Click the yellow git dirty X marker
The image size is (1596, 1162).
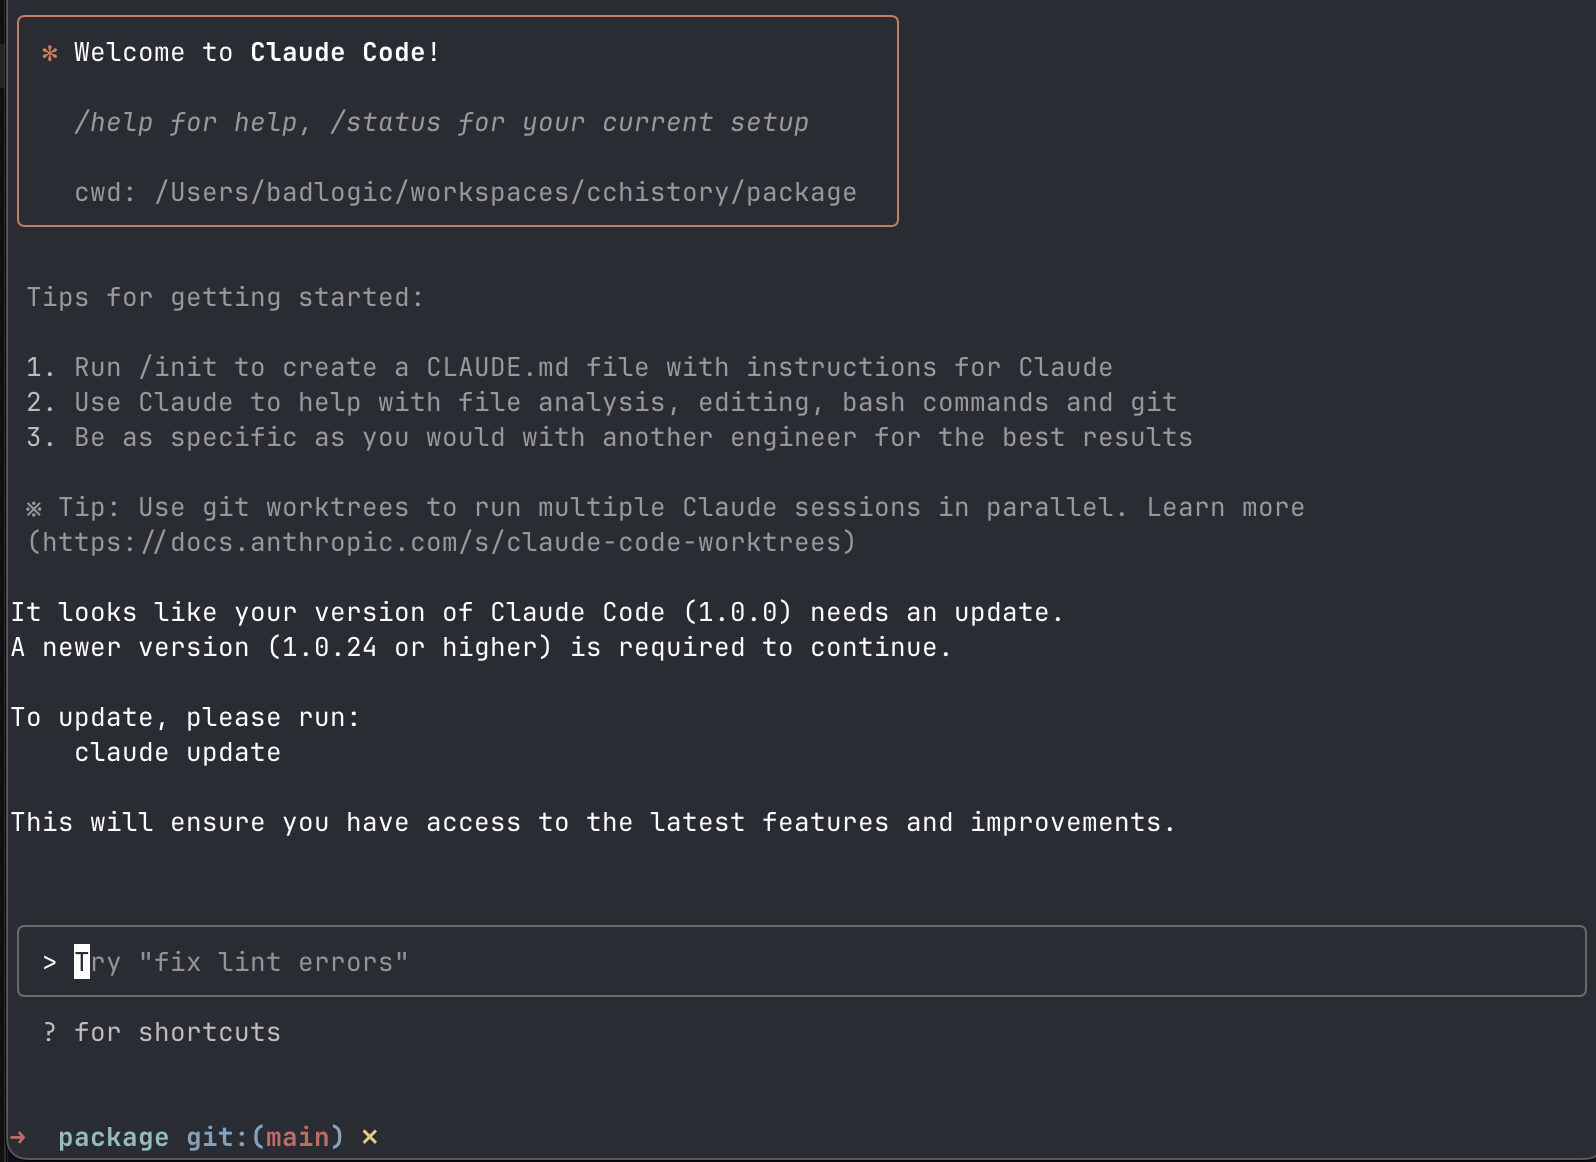pyautogui.click(x=370, y=1137)
